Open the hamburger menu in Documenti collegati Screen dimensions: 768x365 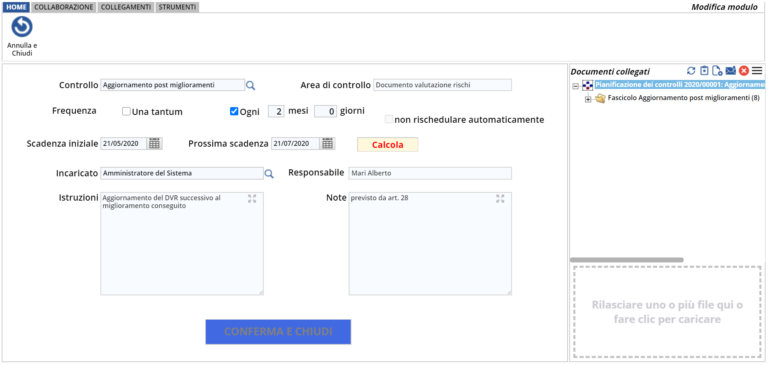757,71
